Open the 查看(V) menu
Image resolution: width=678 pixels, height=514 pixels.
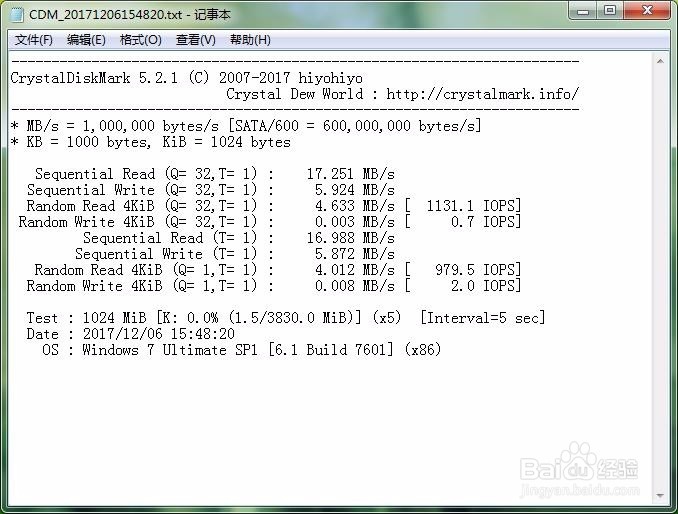click(195, 40)
